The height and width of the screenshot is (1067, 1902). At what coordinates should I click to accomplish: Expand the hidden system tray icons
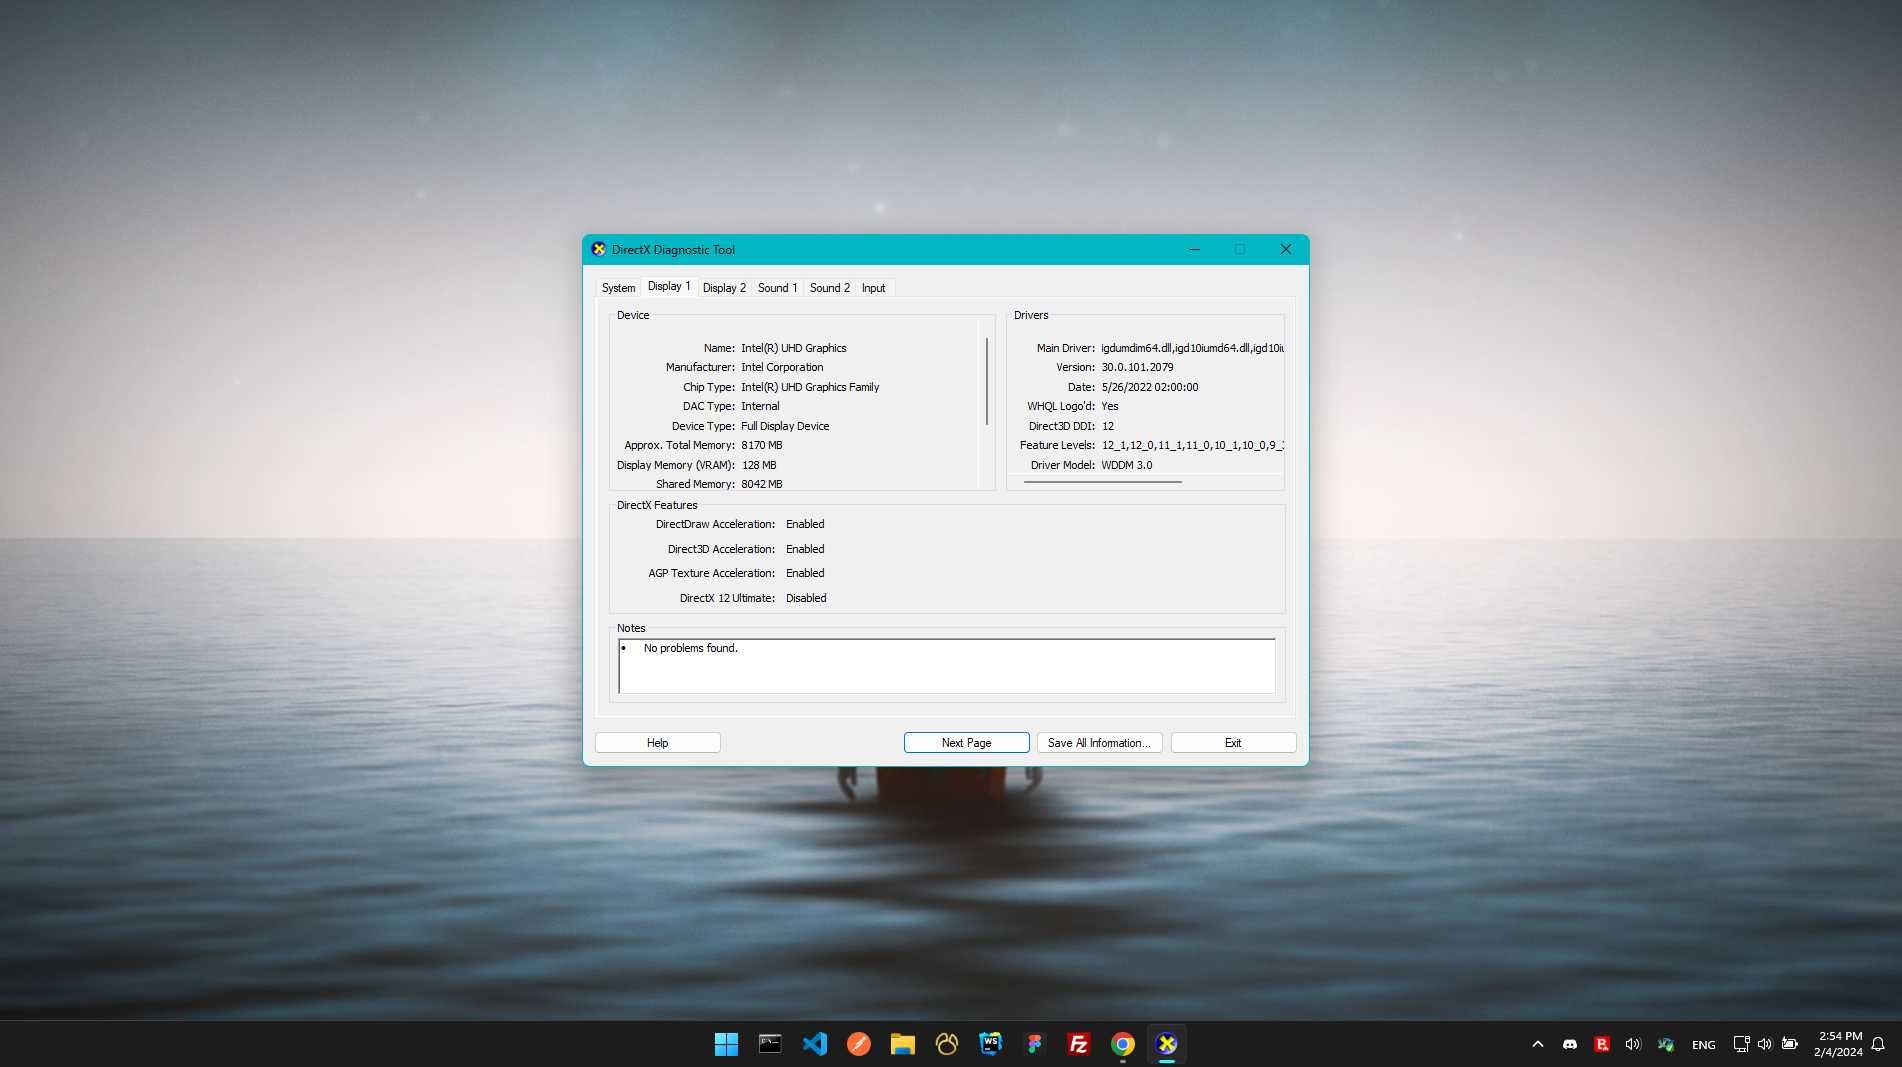(1537, 1044)
